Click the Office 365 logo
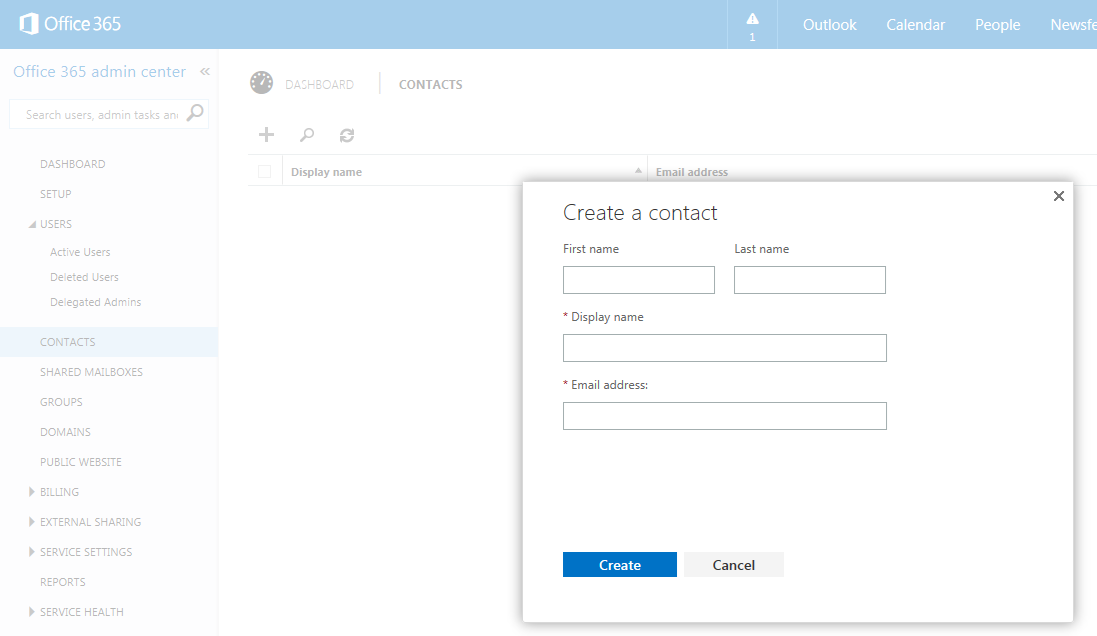1097x636 pixels. coord(69,24)
